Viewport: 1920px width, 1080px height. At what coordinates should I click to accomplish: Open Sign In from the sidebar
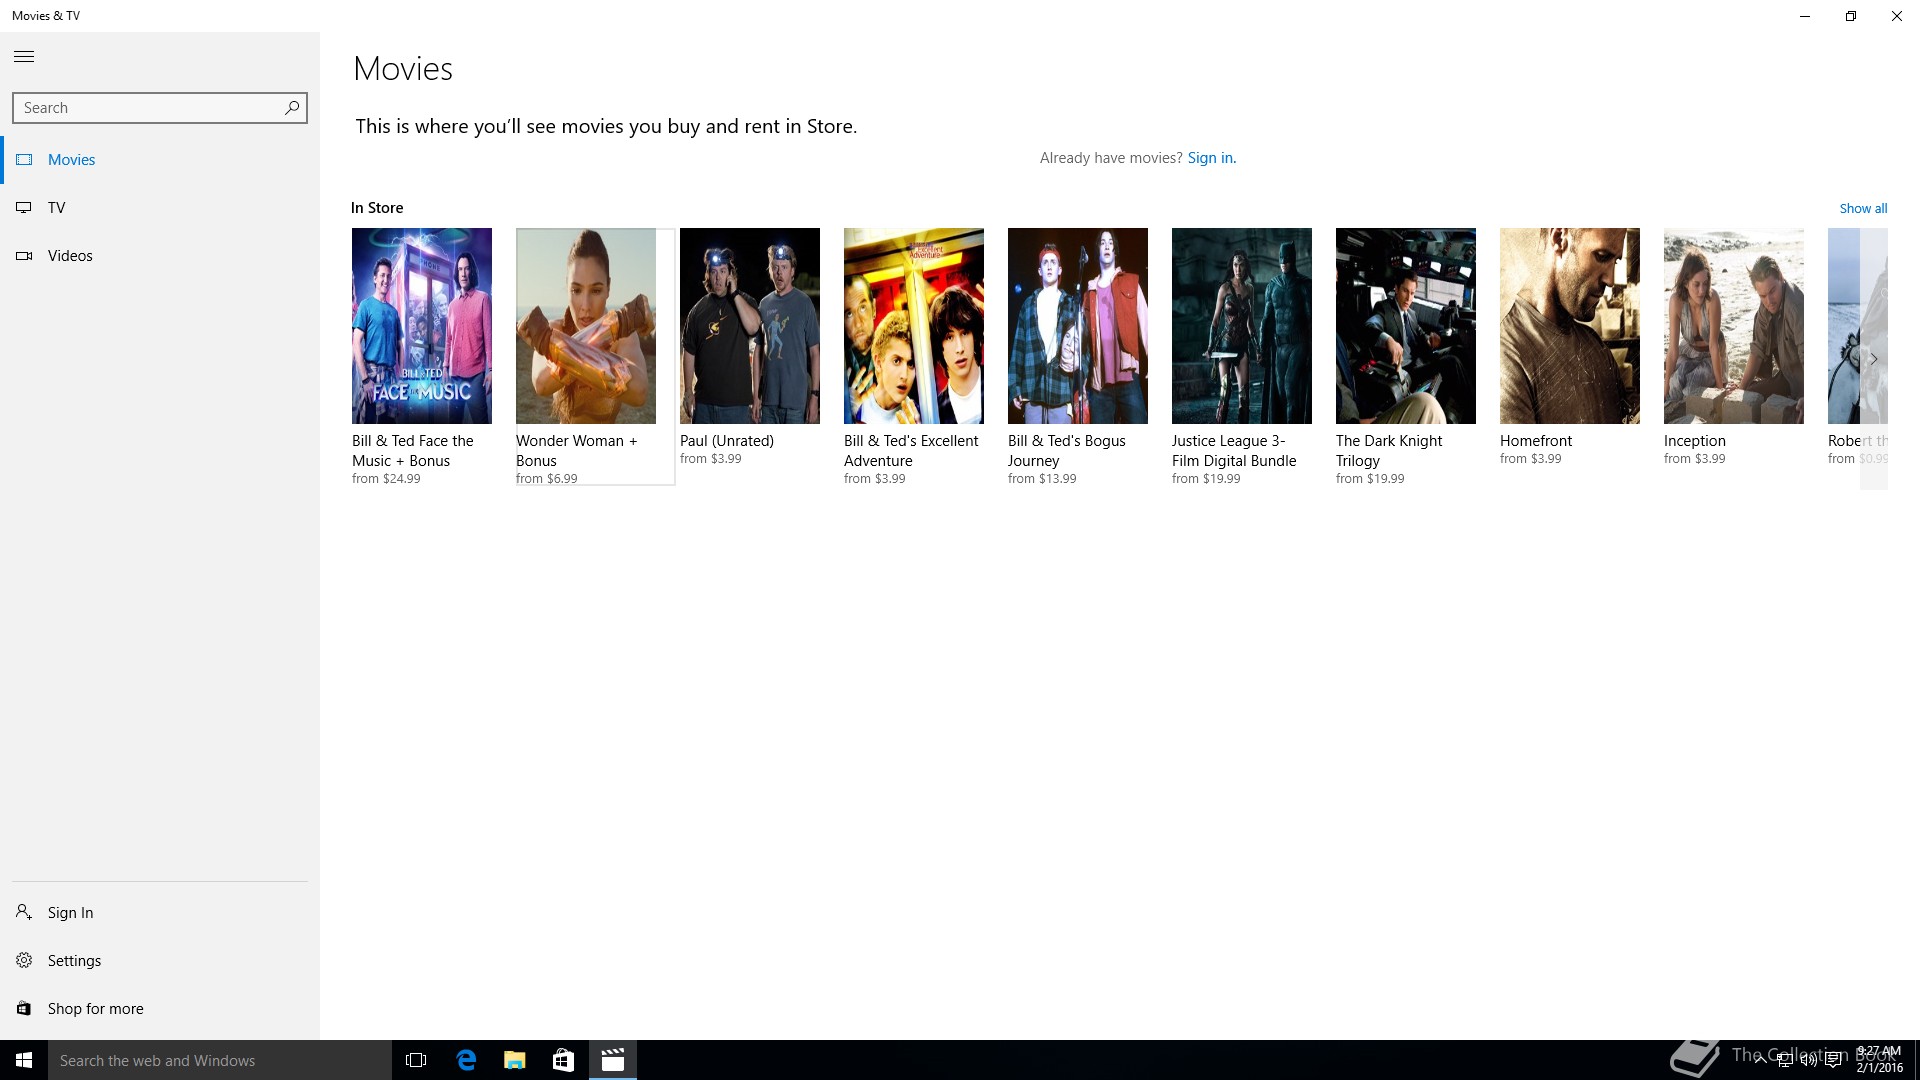pyautogui.click(x=160, y=912)
